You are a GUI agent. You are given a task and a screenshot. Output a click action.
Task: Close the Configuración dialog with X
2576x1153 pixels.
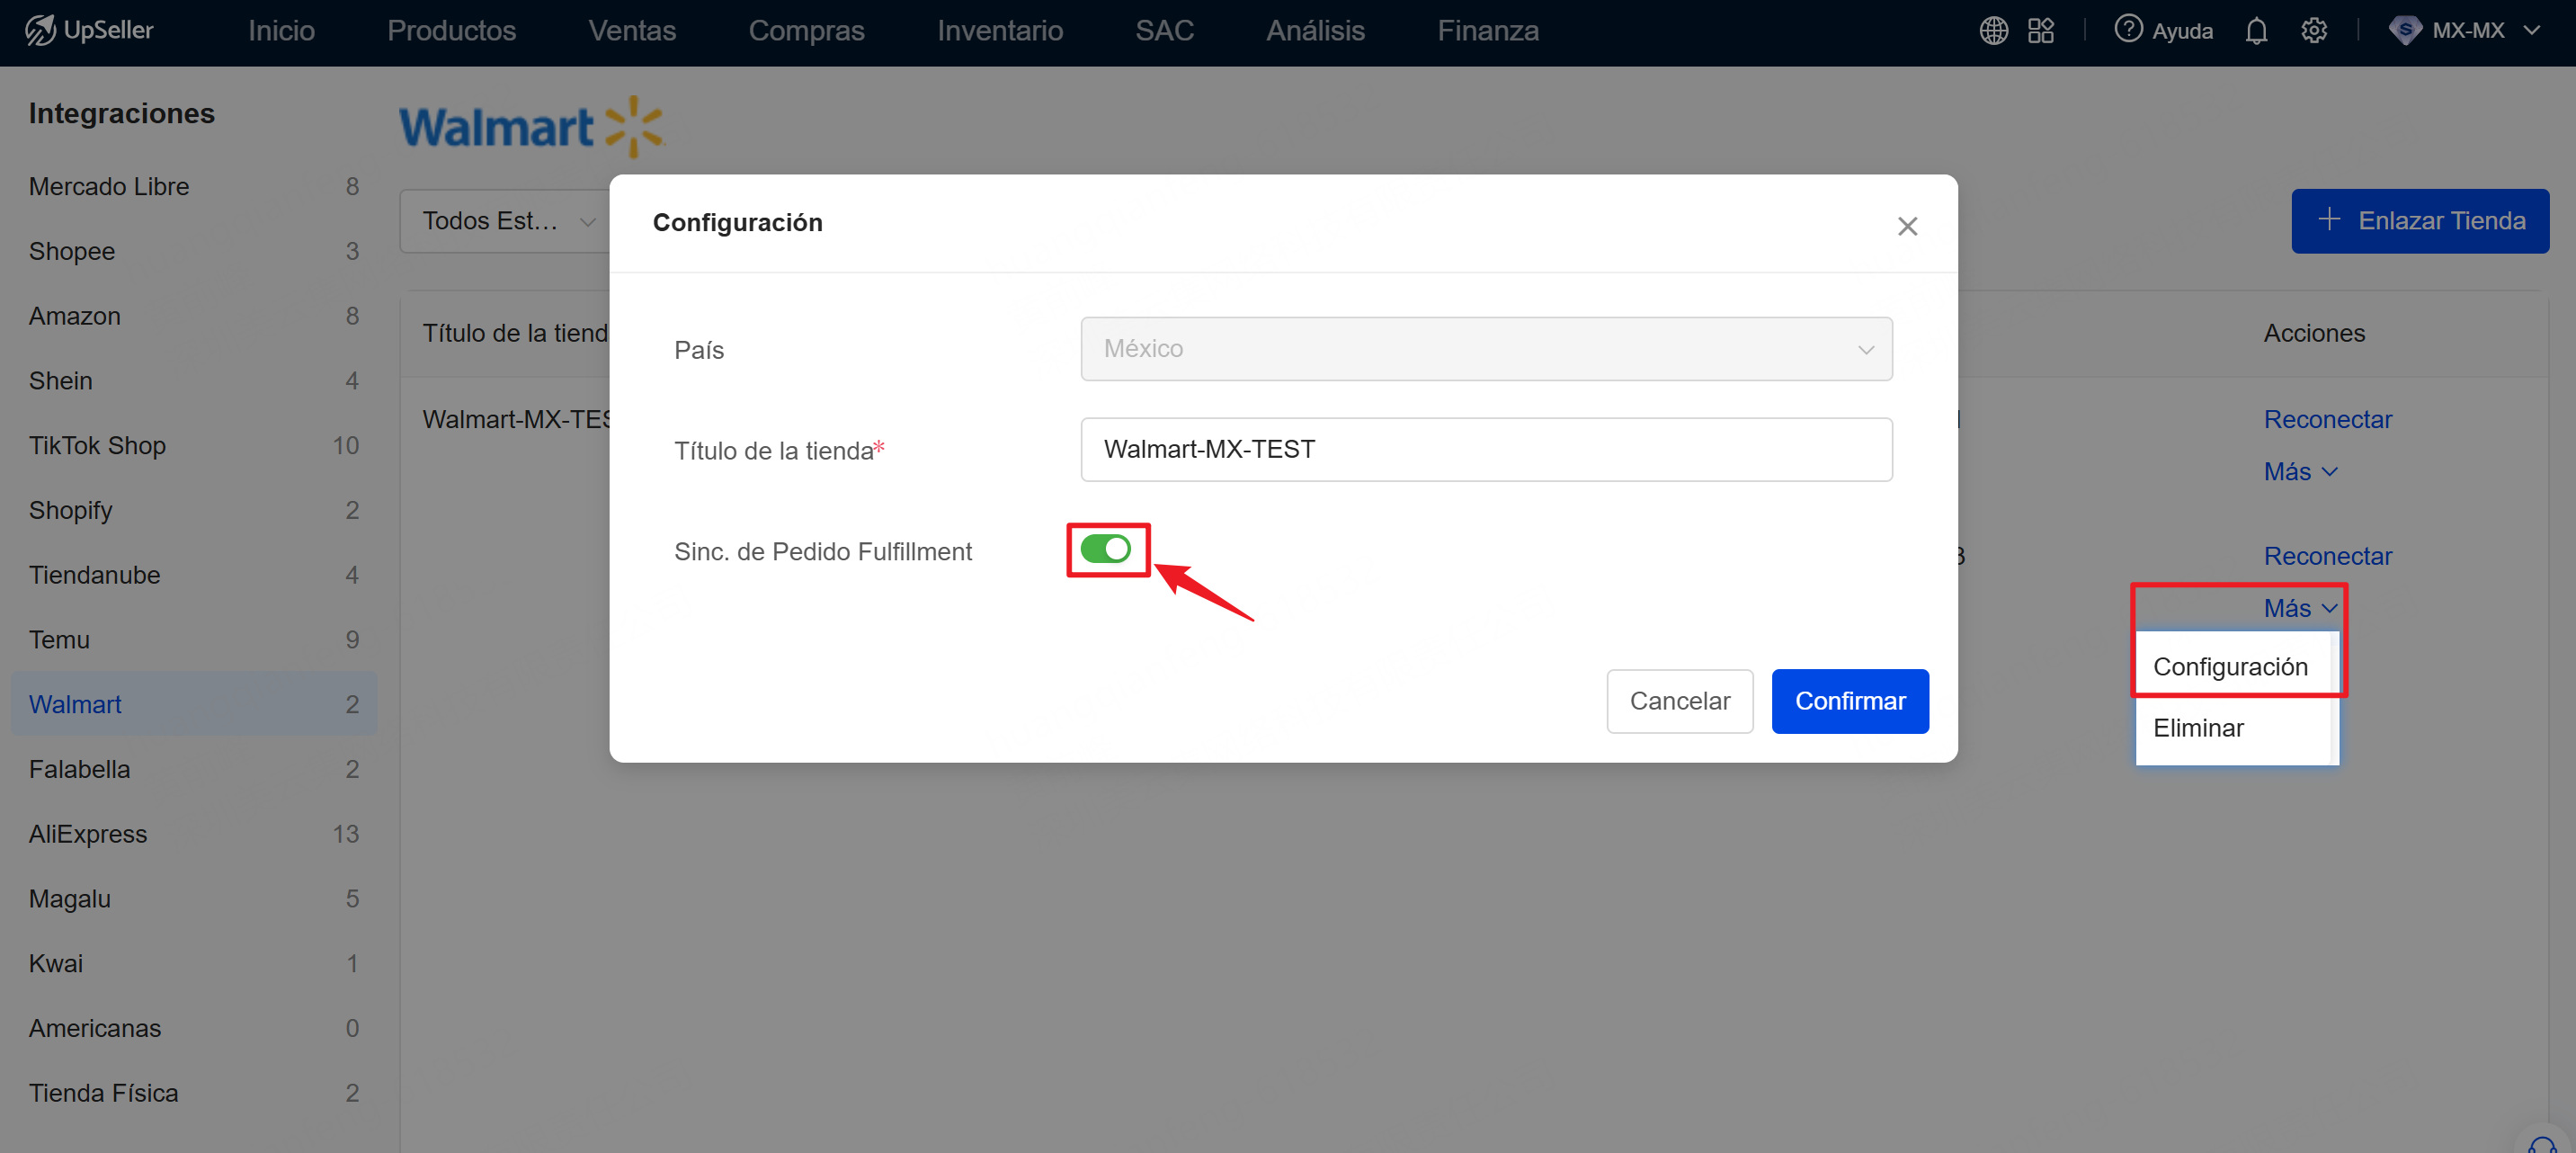1907,226
